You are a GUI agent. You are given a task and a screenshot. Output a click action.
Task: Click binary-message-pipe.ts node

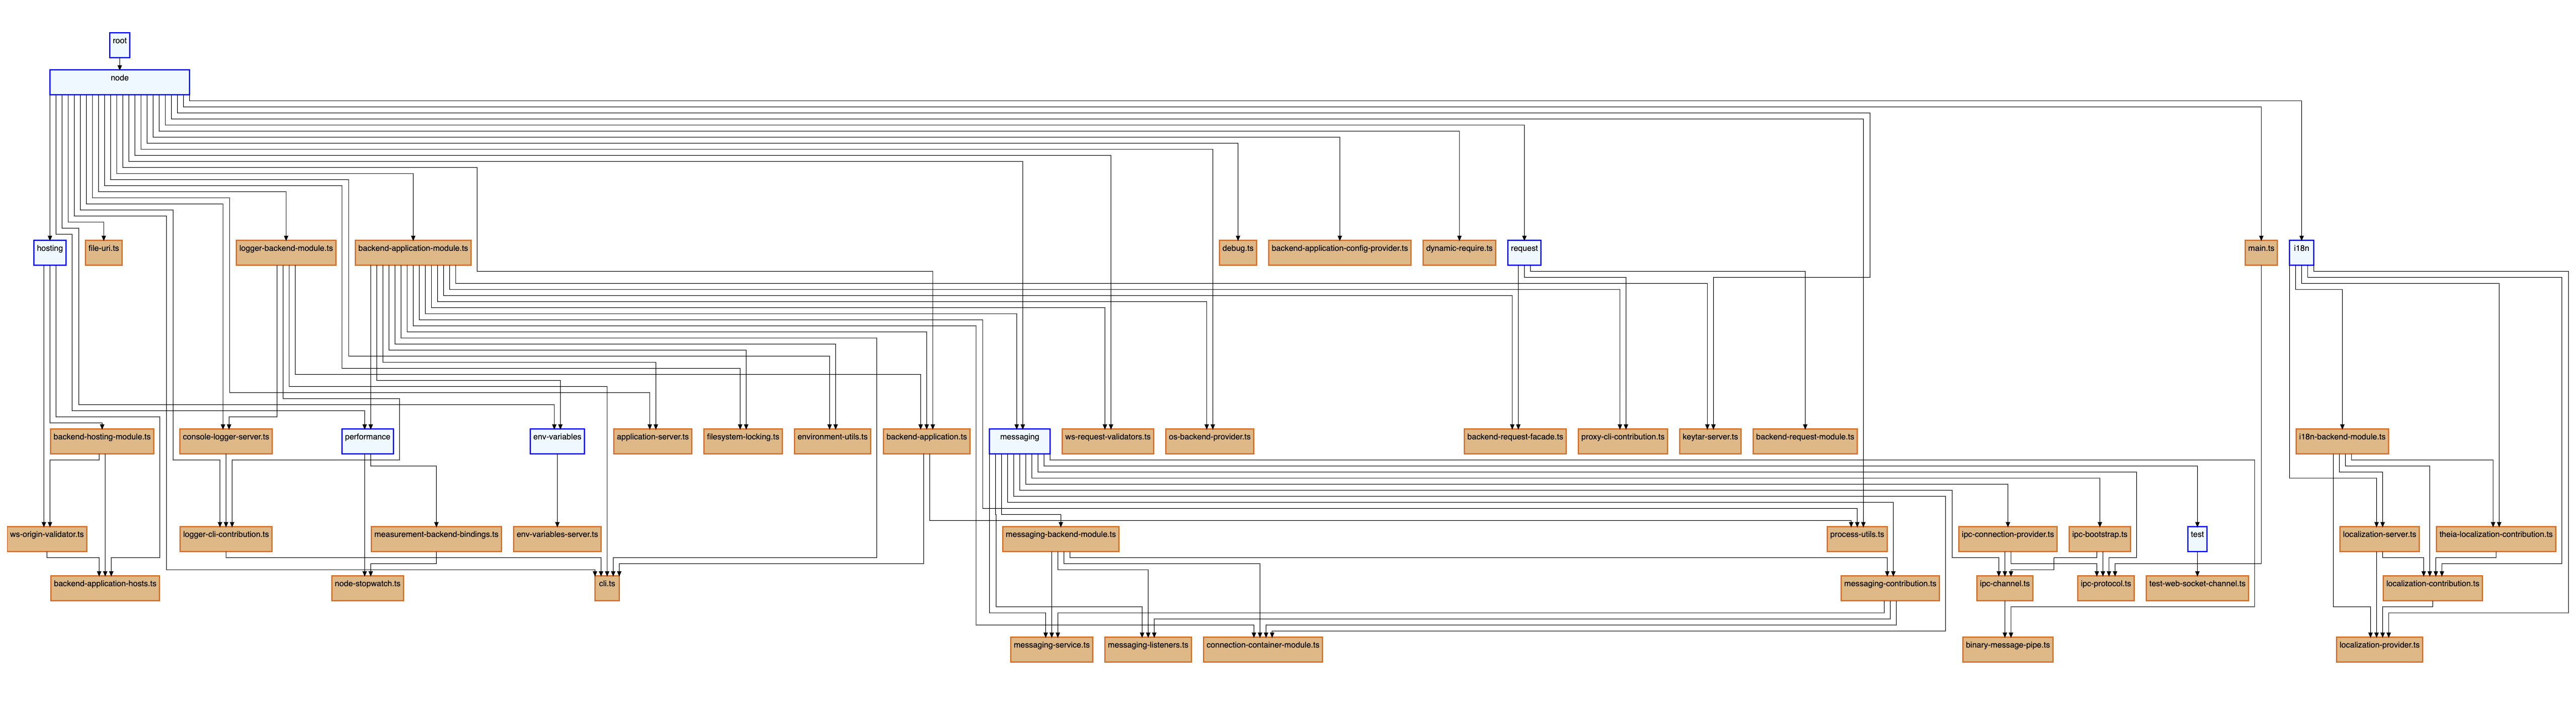point(2007,649)
